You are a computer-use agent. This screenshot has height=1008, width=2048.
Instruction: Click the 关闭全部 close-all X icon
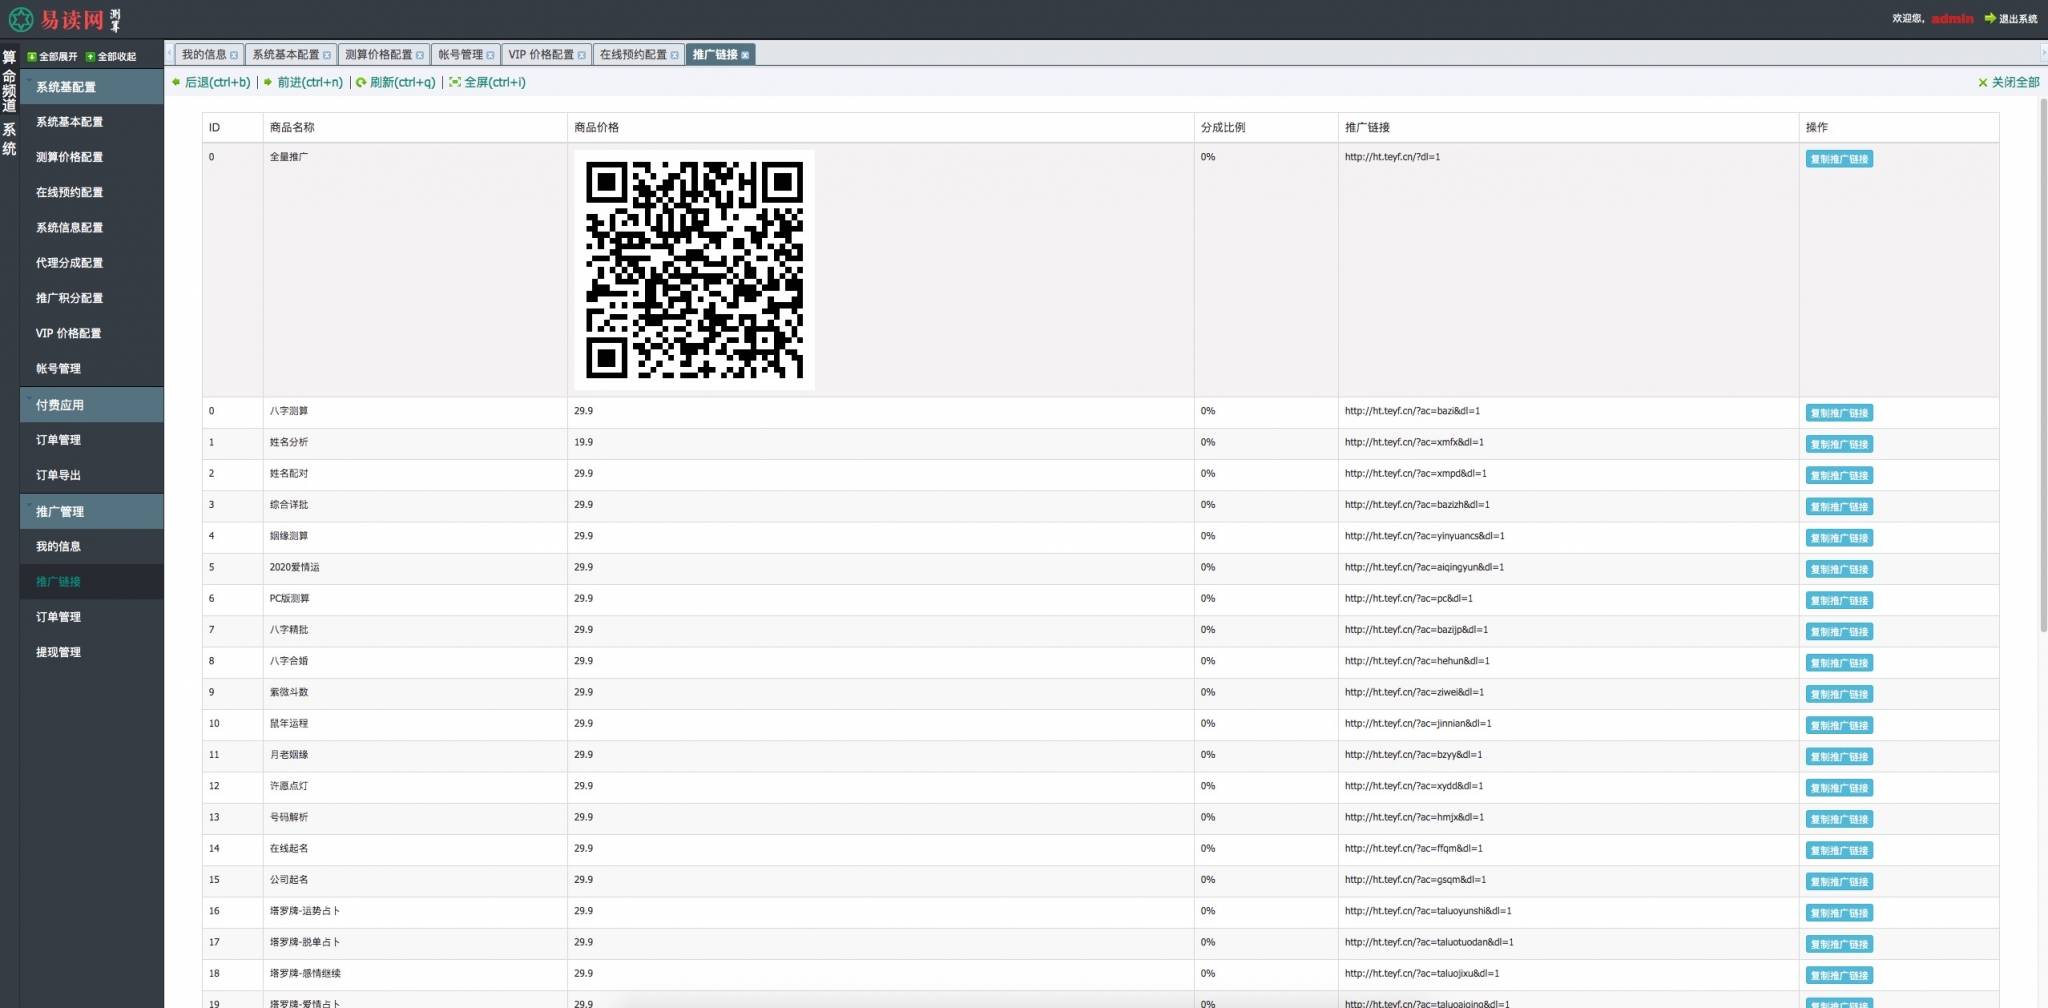coord(1981,83)
